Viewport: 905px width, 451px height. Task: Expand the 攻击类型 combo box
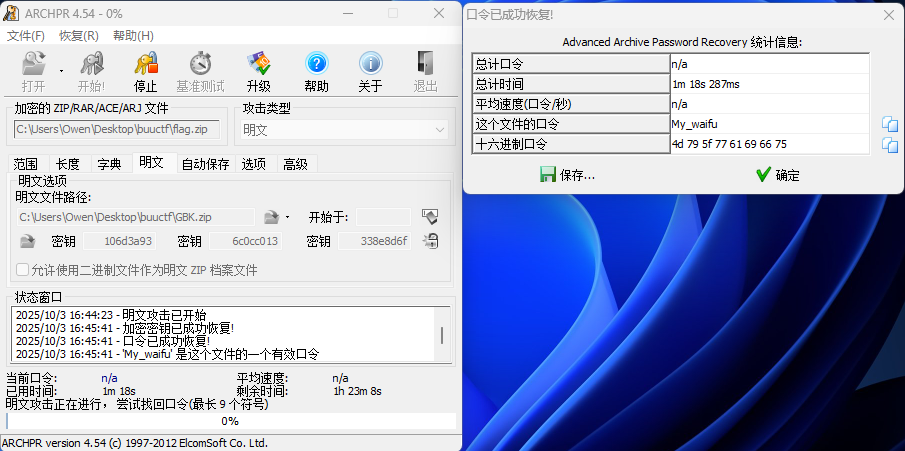(345, 130)
